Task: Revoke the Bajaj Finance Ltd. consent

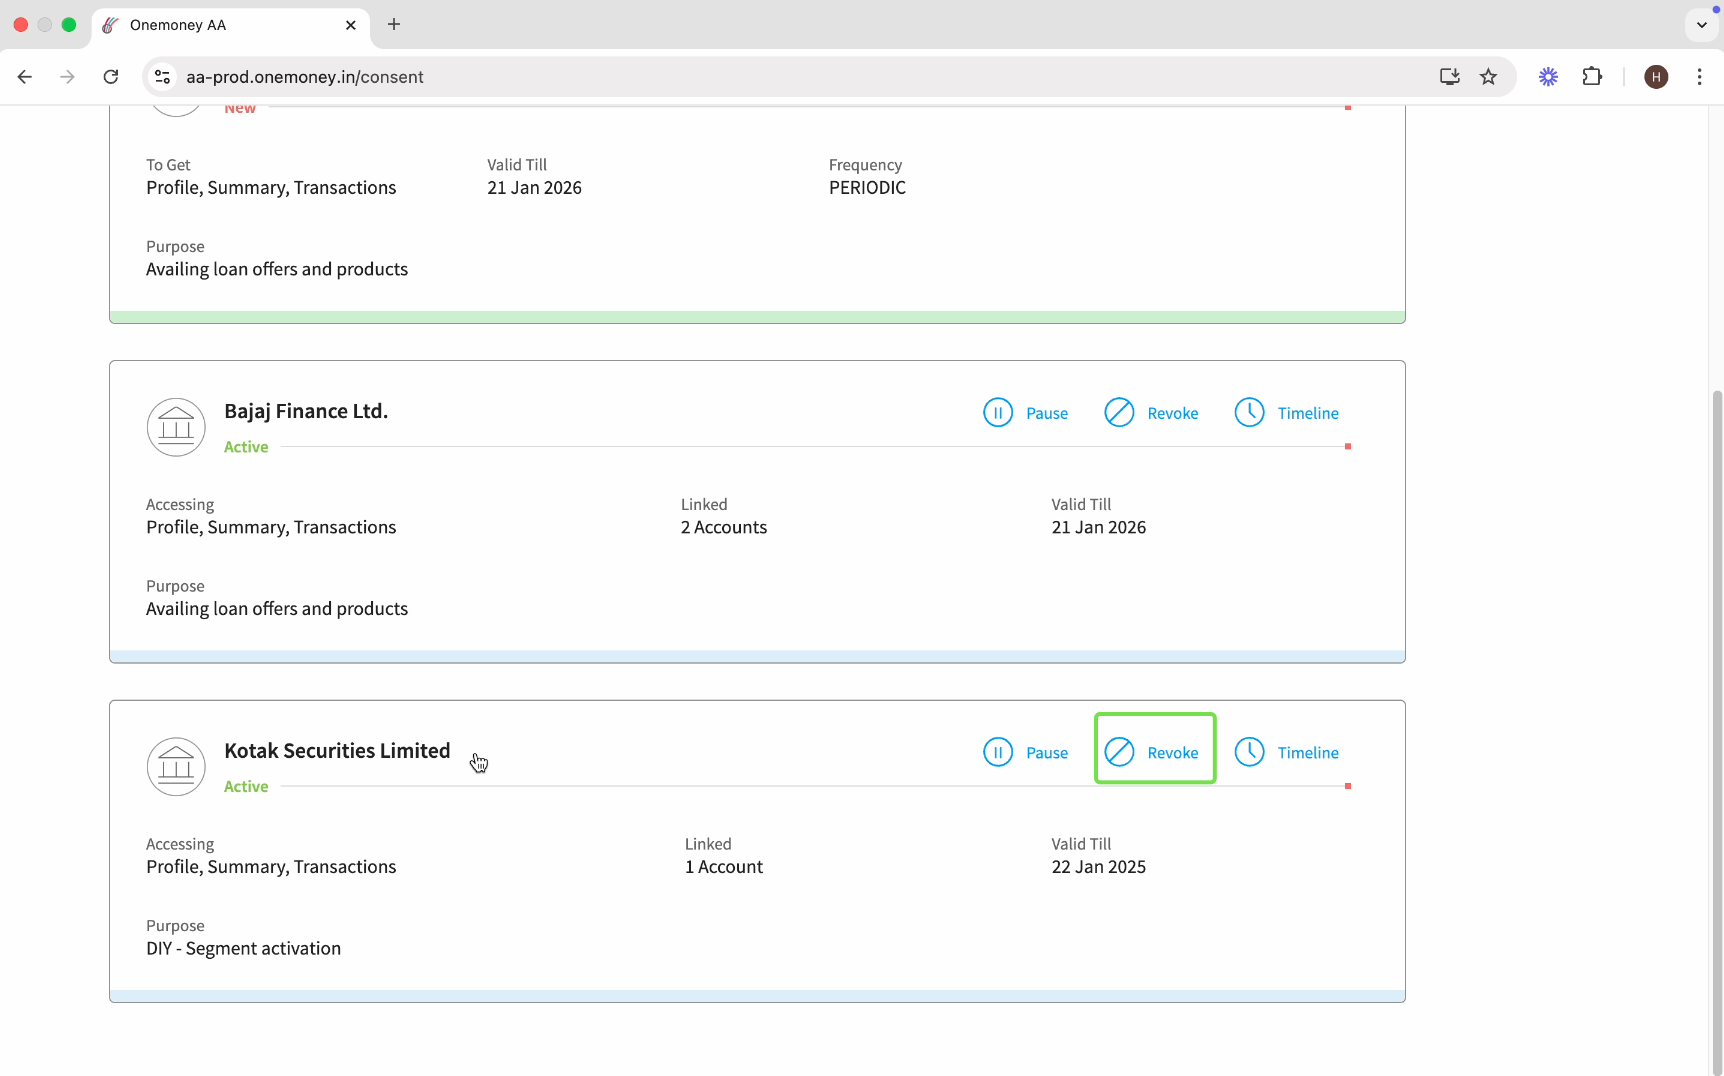Action: pos(1151,413)
